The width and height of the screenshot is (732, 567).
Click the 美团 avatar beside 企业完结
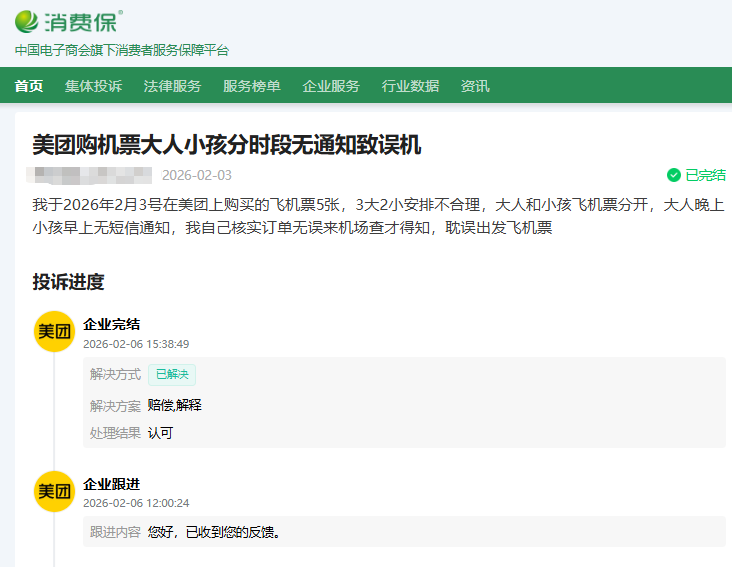pyautogui.click(x=54, y=332)
